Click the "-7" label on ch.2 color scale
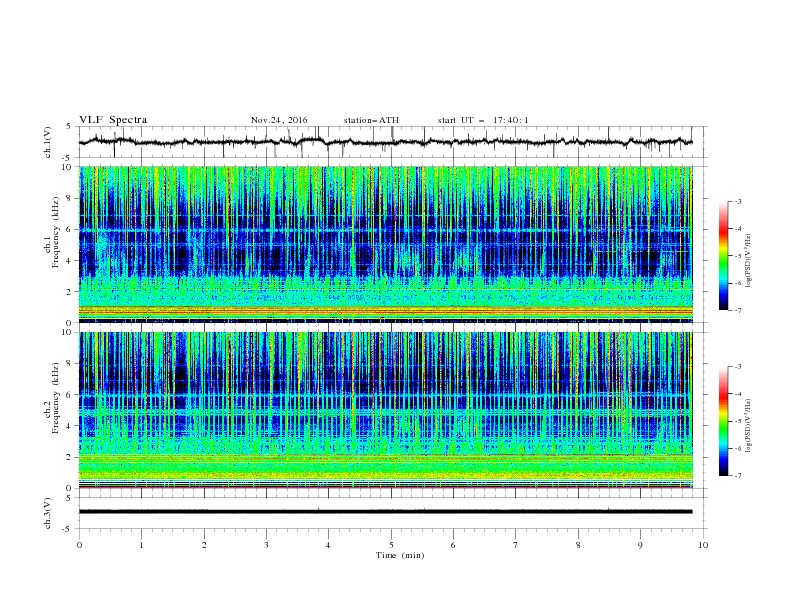Image resolution: width=792 pixels, height=612 pixels. 738,476
